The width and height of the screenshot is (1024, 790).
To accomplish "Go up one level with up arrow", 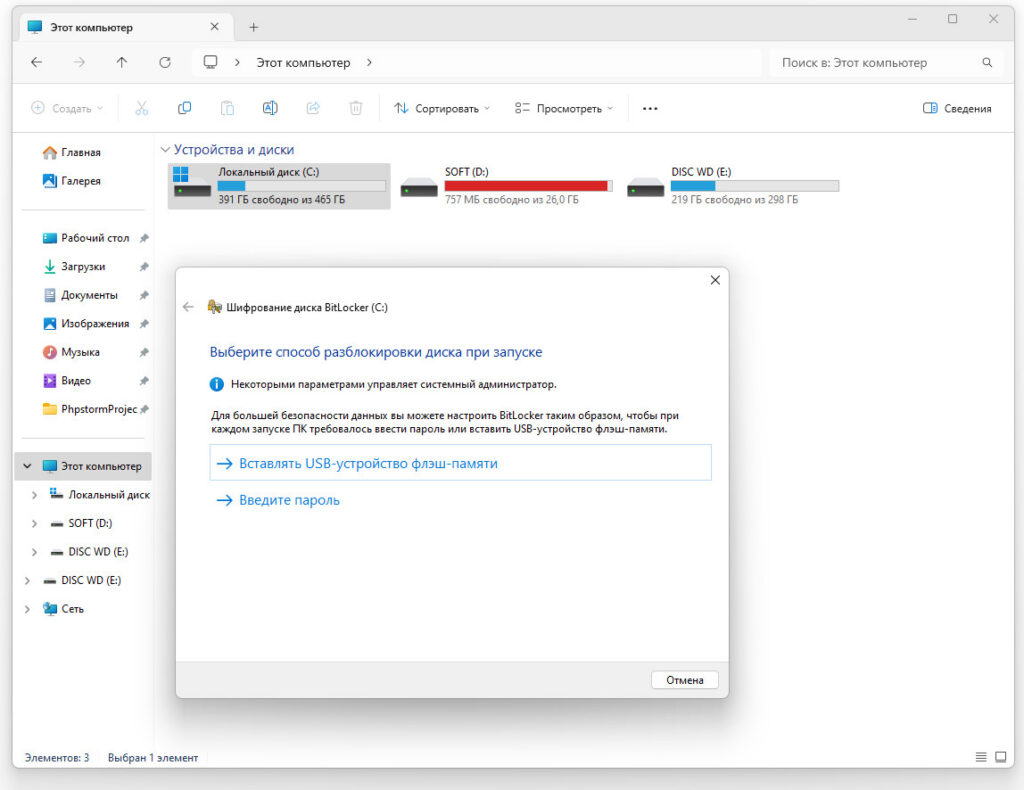I will [x=121, y=62].
